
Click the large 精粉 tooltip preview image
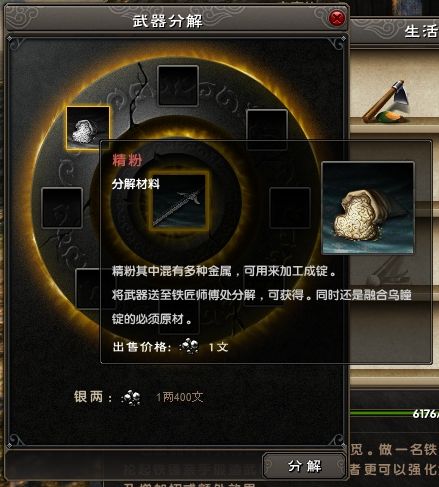(368, 208)
